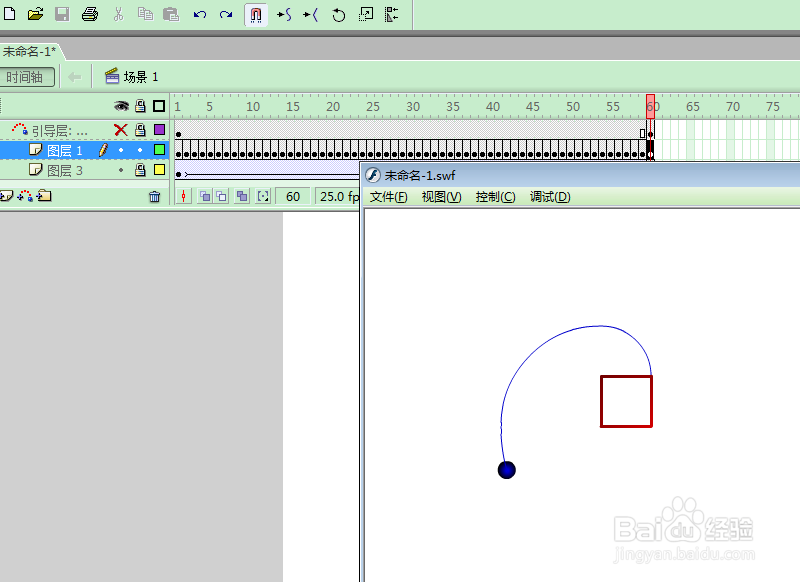The image size is (800, 582).
Task: Click the back arrow beside 时间轴
Action: pos(74,77)
